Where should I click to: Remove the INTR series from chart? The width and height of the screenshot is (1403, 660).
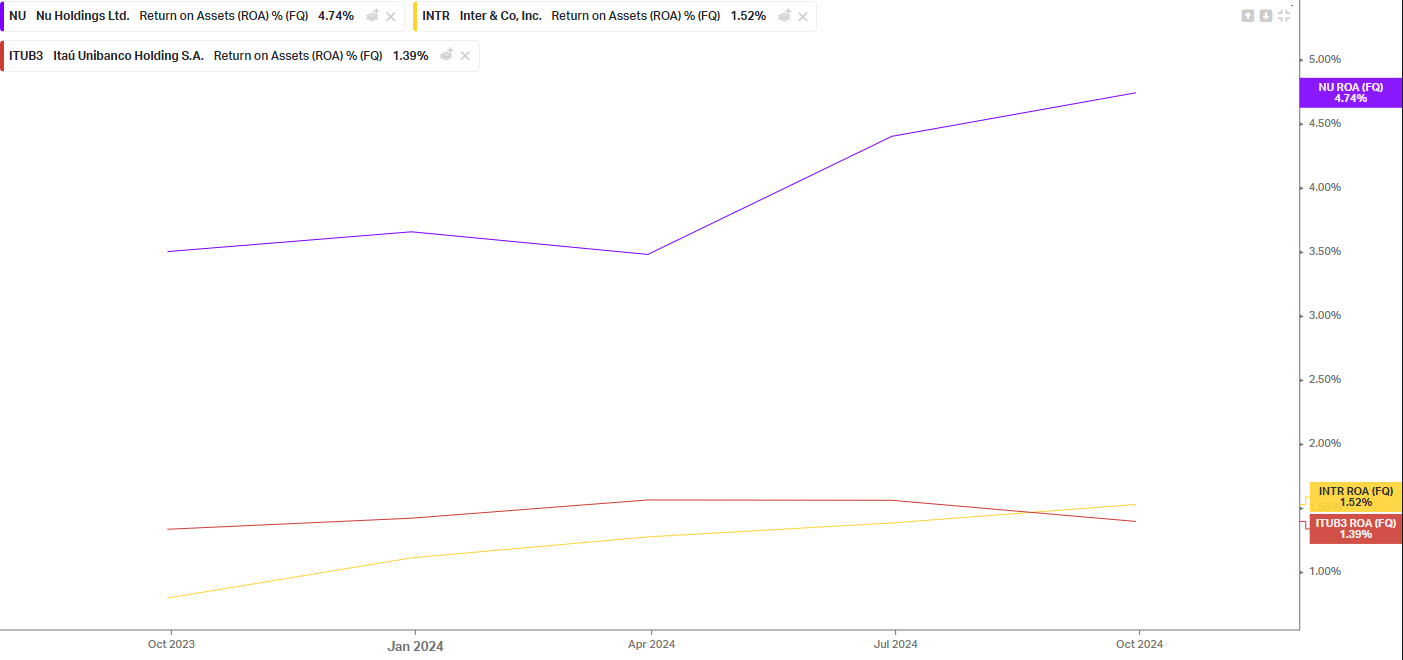coord(803,16)
